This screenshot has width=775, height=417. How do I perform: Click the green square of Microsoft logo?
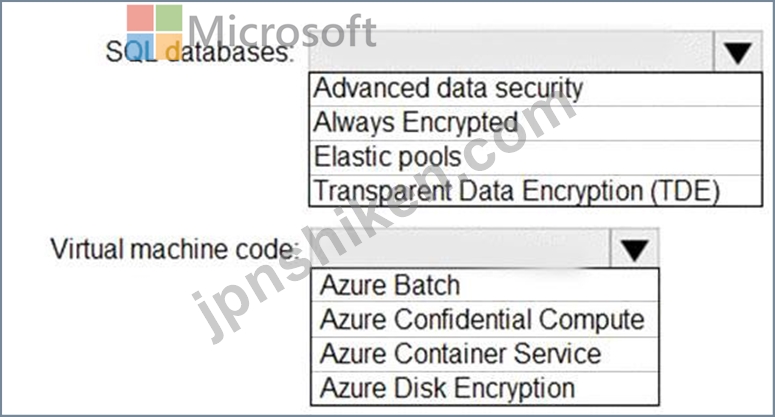[x=169, y=18]
